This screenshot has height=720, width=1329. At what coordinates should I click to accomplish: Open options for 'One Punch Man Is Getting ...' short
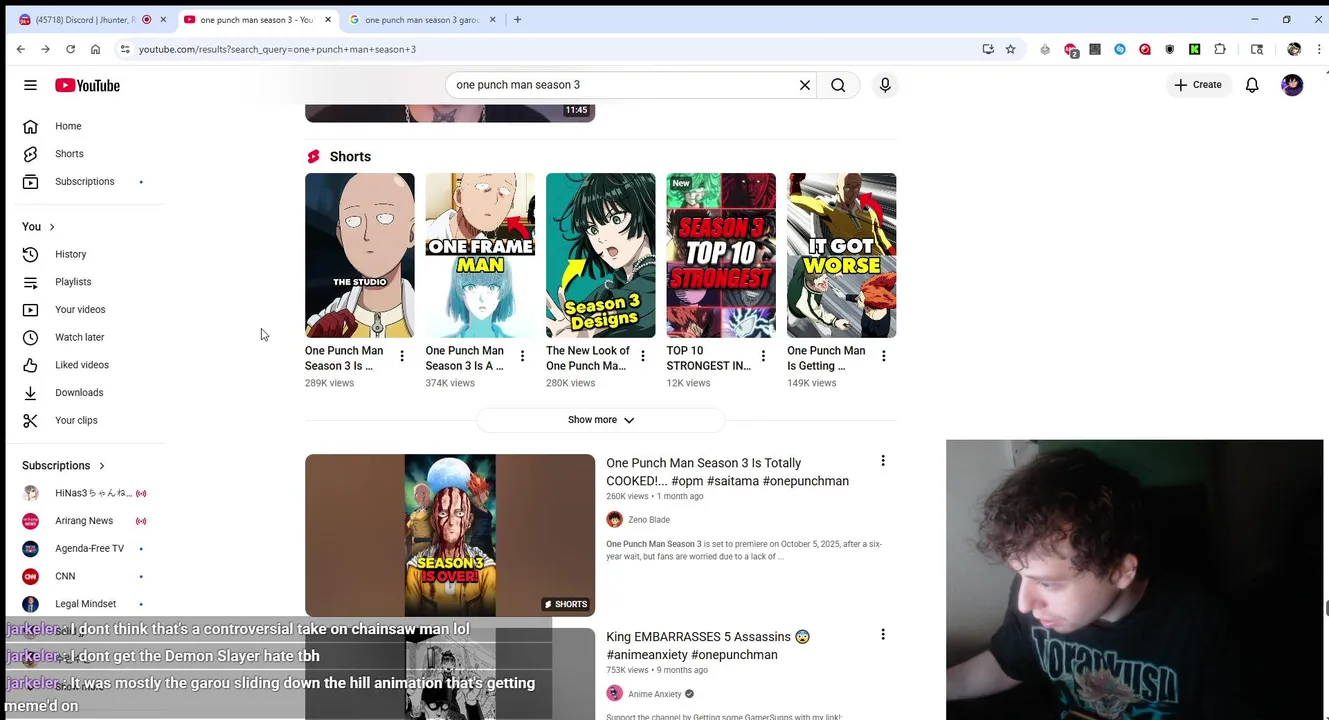[884, 356]
